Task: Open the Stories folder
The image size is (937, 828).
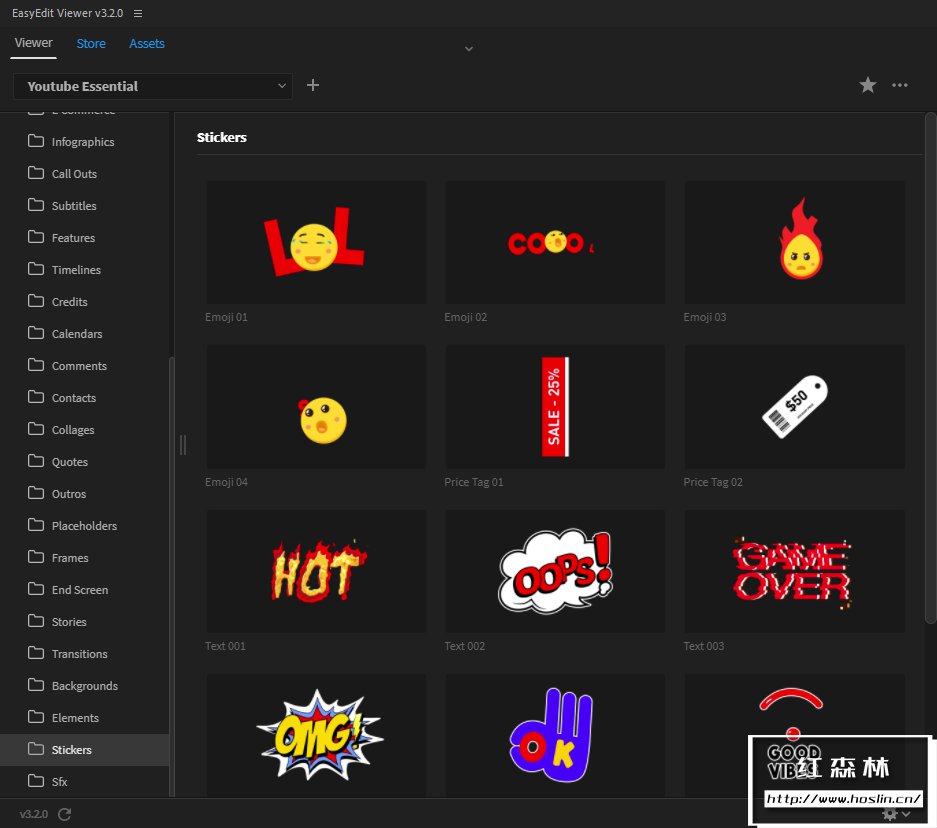Action: point(85,622)
